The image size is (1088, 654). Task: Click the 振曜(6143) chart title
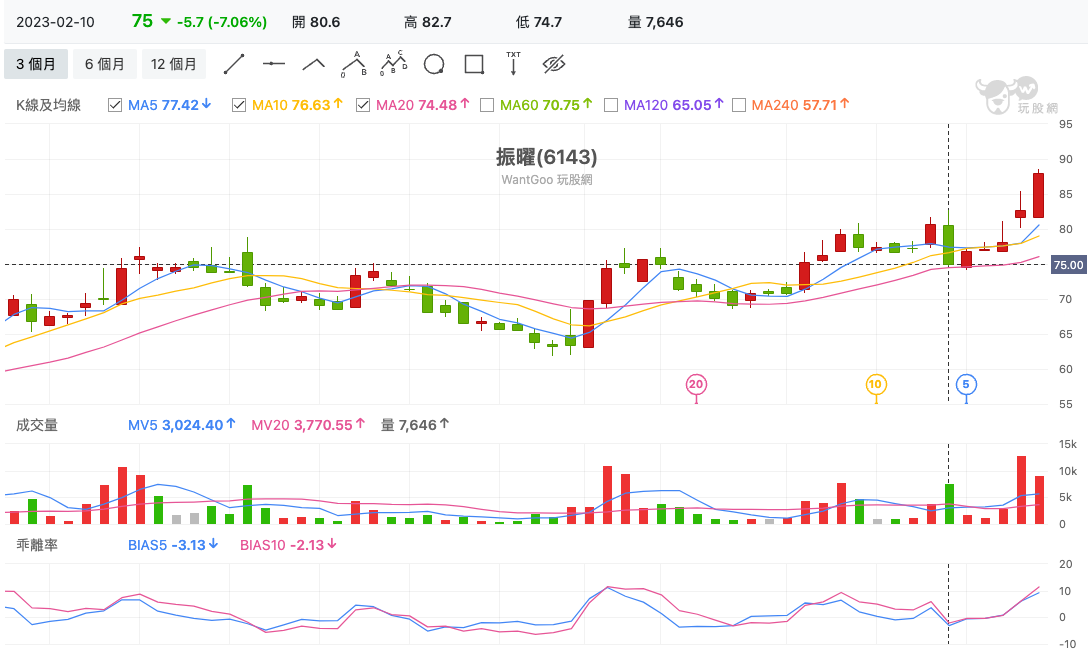pyautogui.click(x=547, y=157)
